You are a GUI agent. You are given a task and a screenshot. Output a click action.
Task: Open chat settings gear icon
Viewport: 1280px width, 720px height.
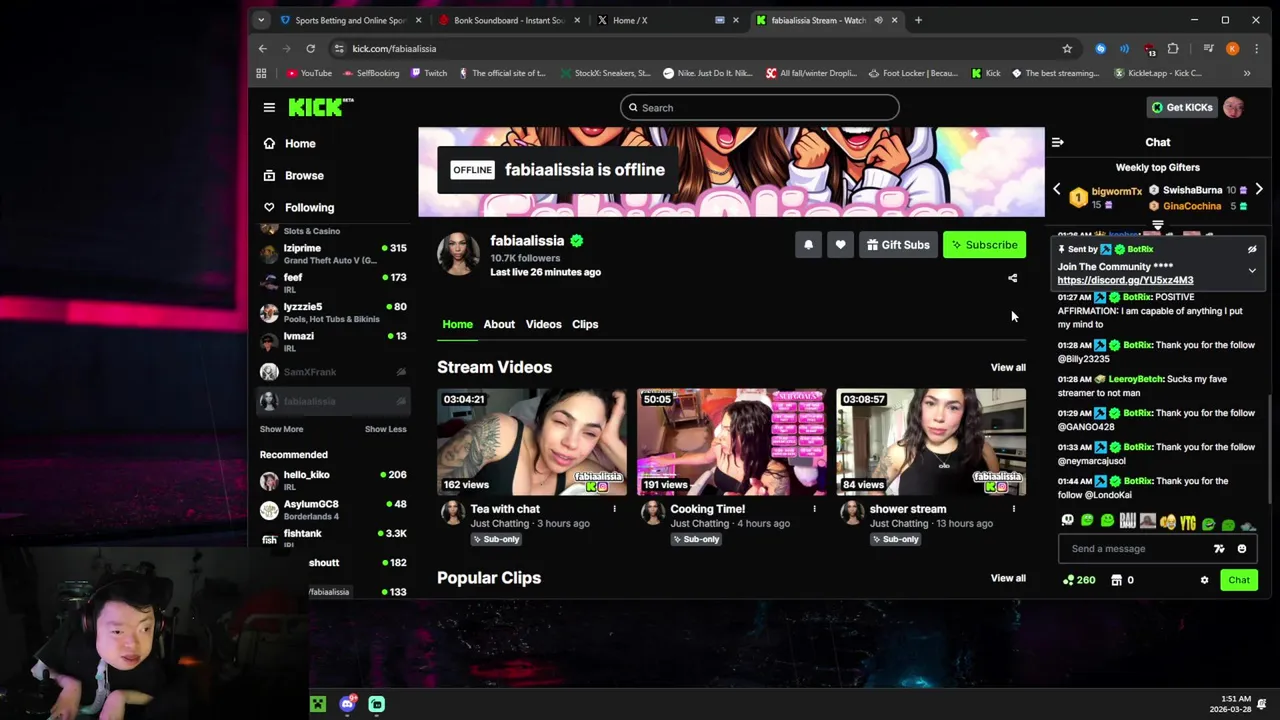[1204, 580]
